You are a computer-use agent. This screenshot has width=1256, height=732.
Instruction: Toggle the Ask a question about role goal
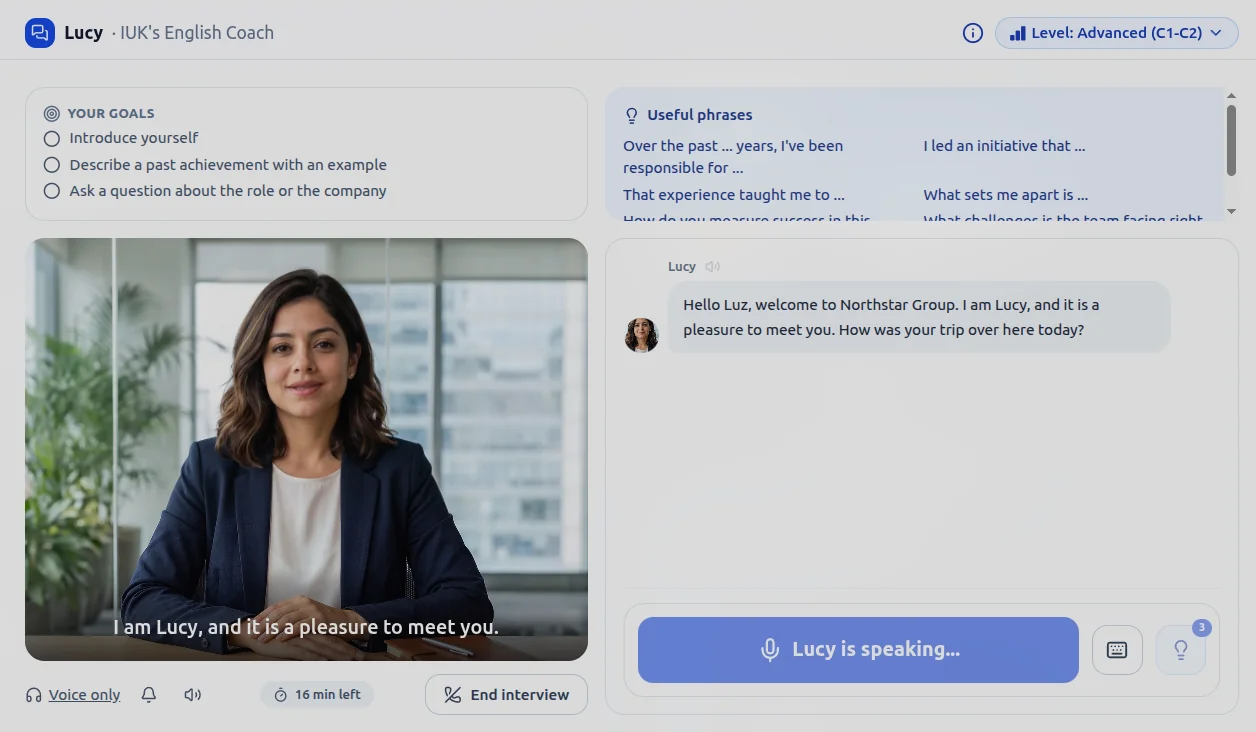pyautogui.click(x=52, y=191)
